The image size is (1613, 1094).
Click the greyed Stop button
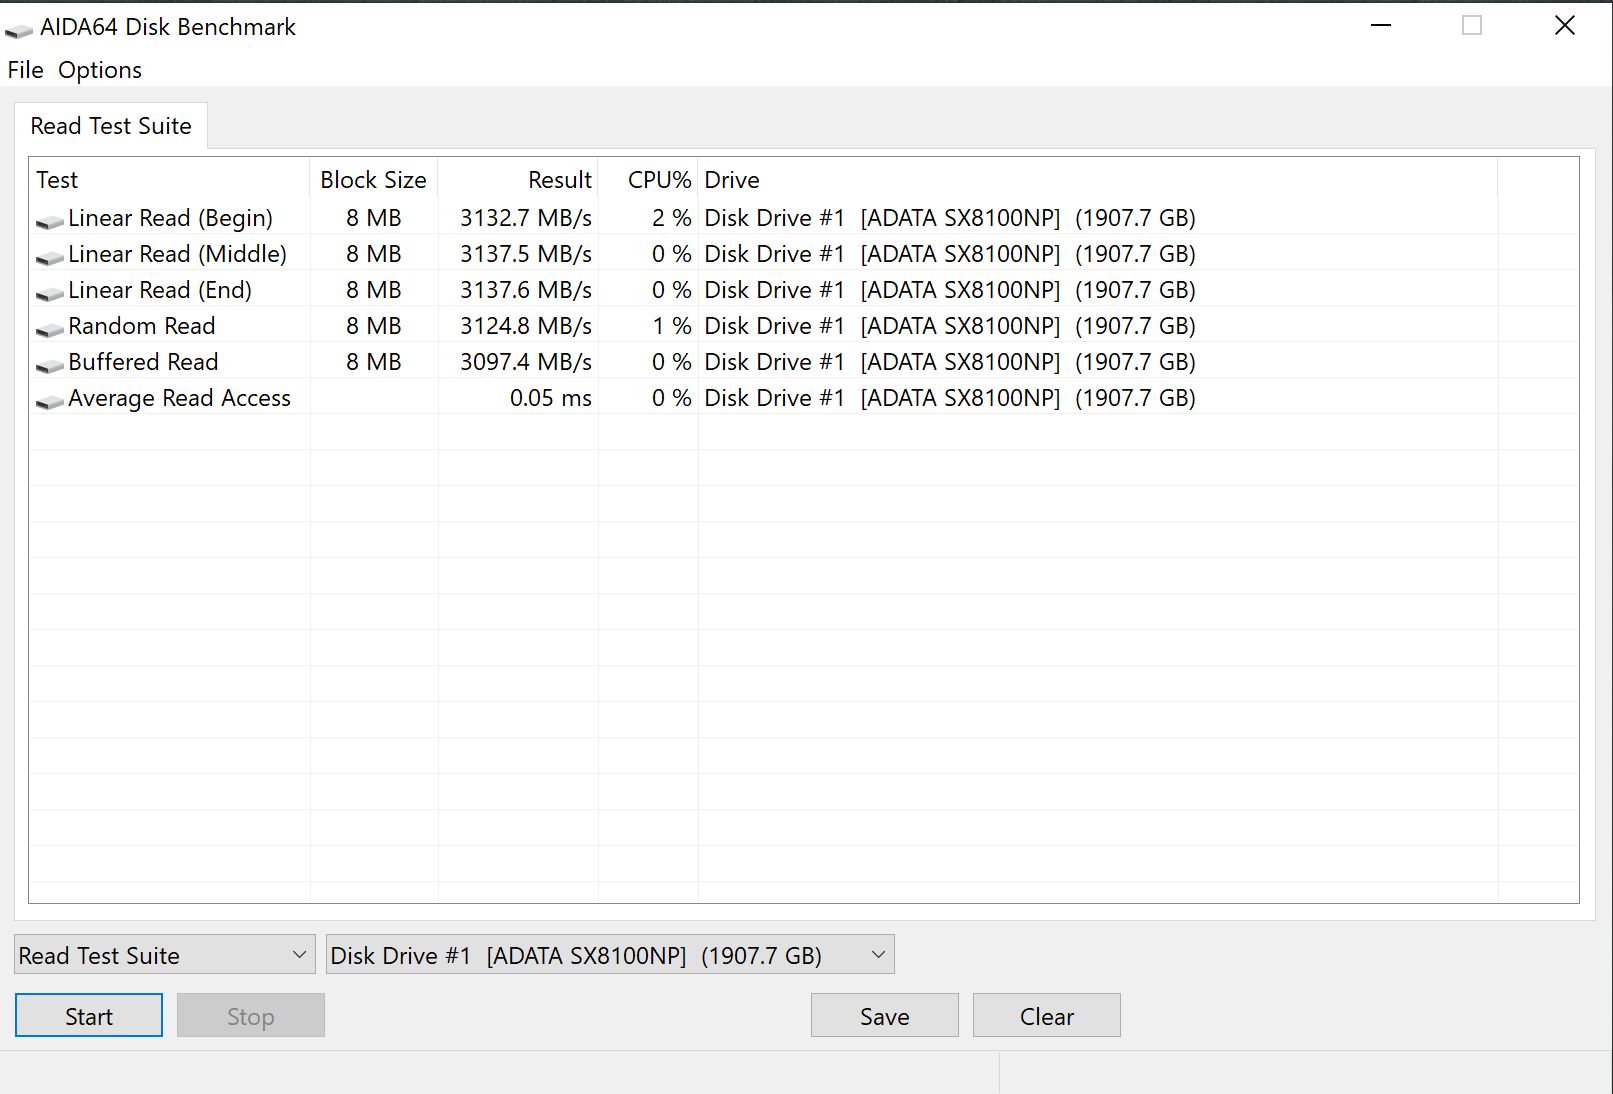251,1016
